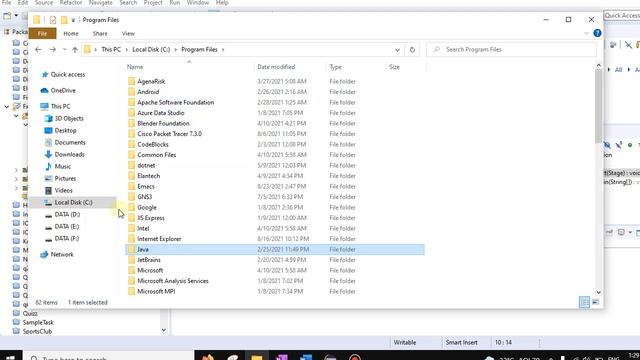640x360 pixels.
Task: Sort by Type column header
Action: [336, 67]
